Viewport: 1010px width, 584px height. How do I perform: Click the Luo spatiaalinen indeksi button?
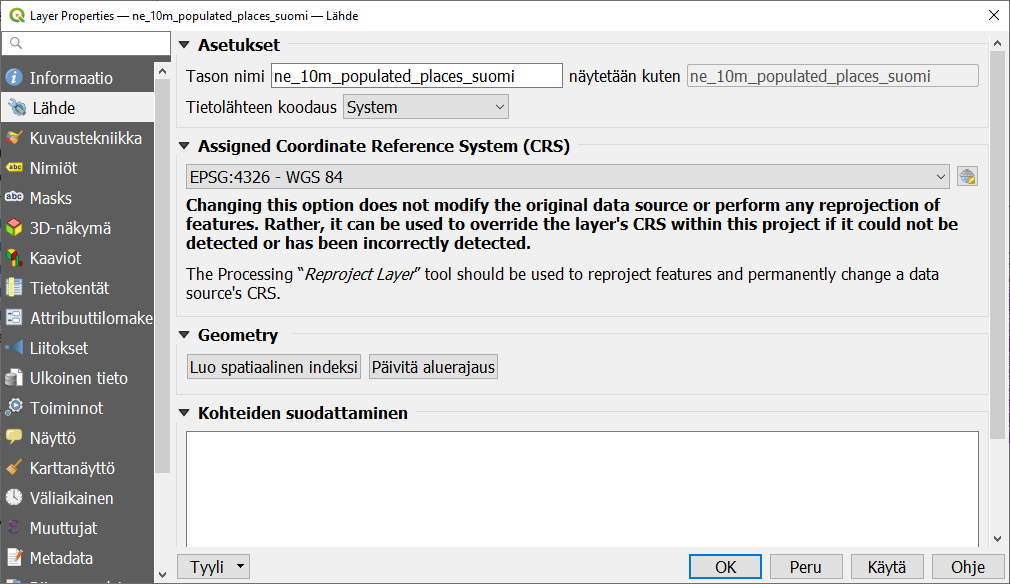274,367
